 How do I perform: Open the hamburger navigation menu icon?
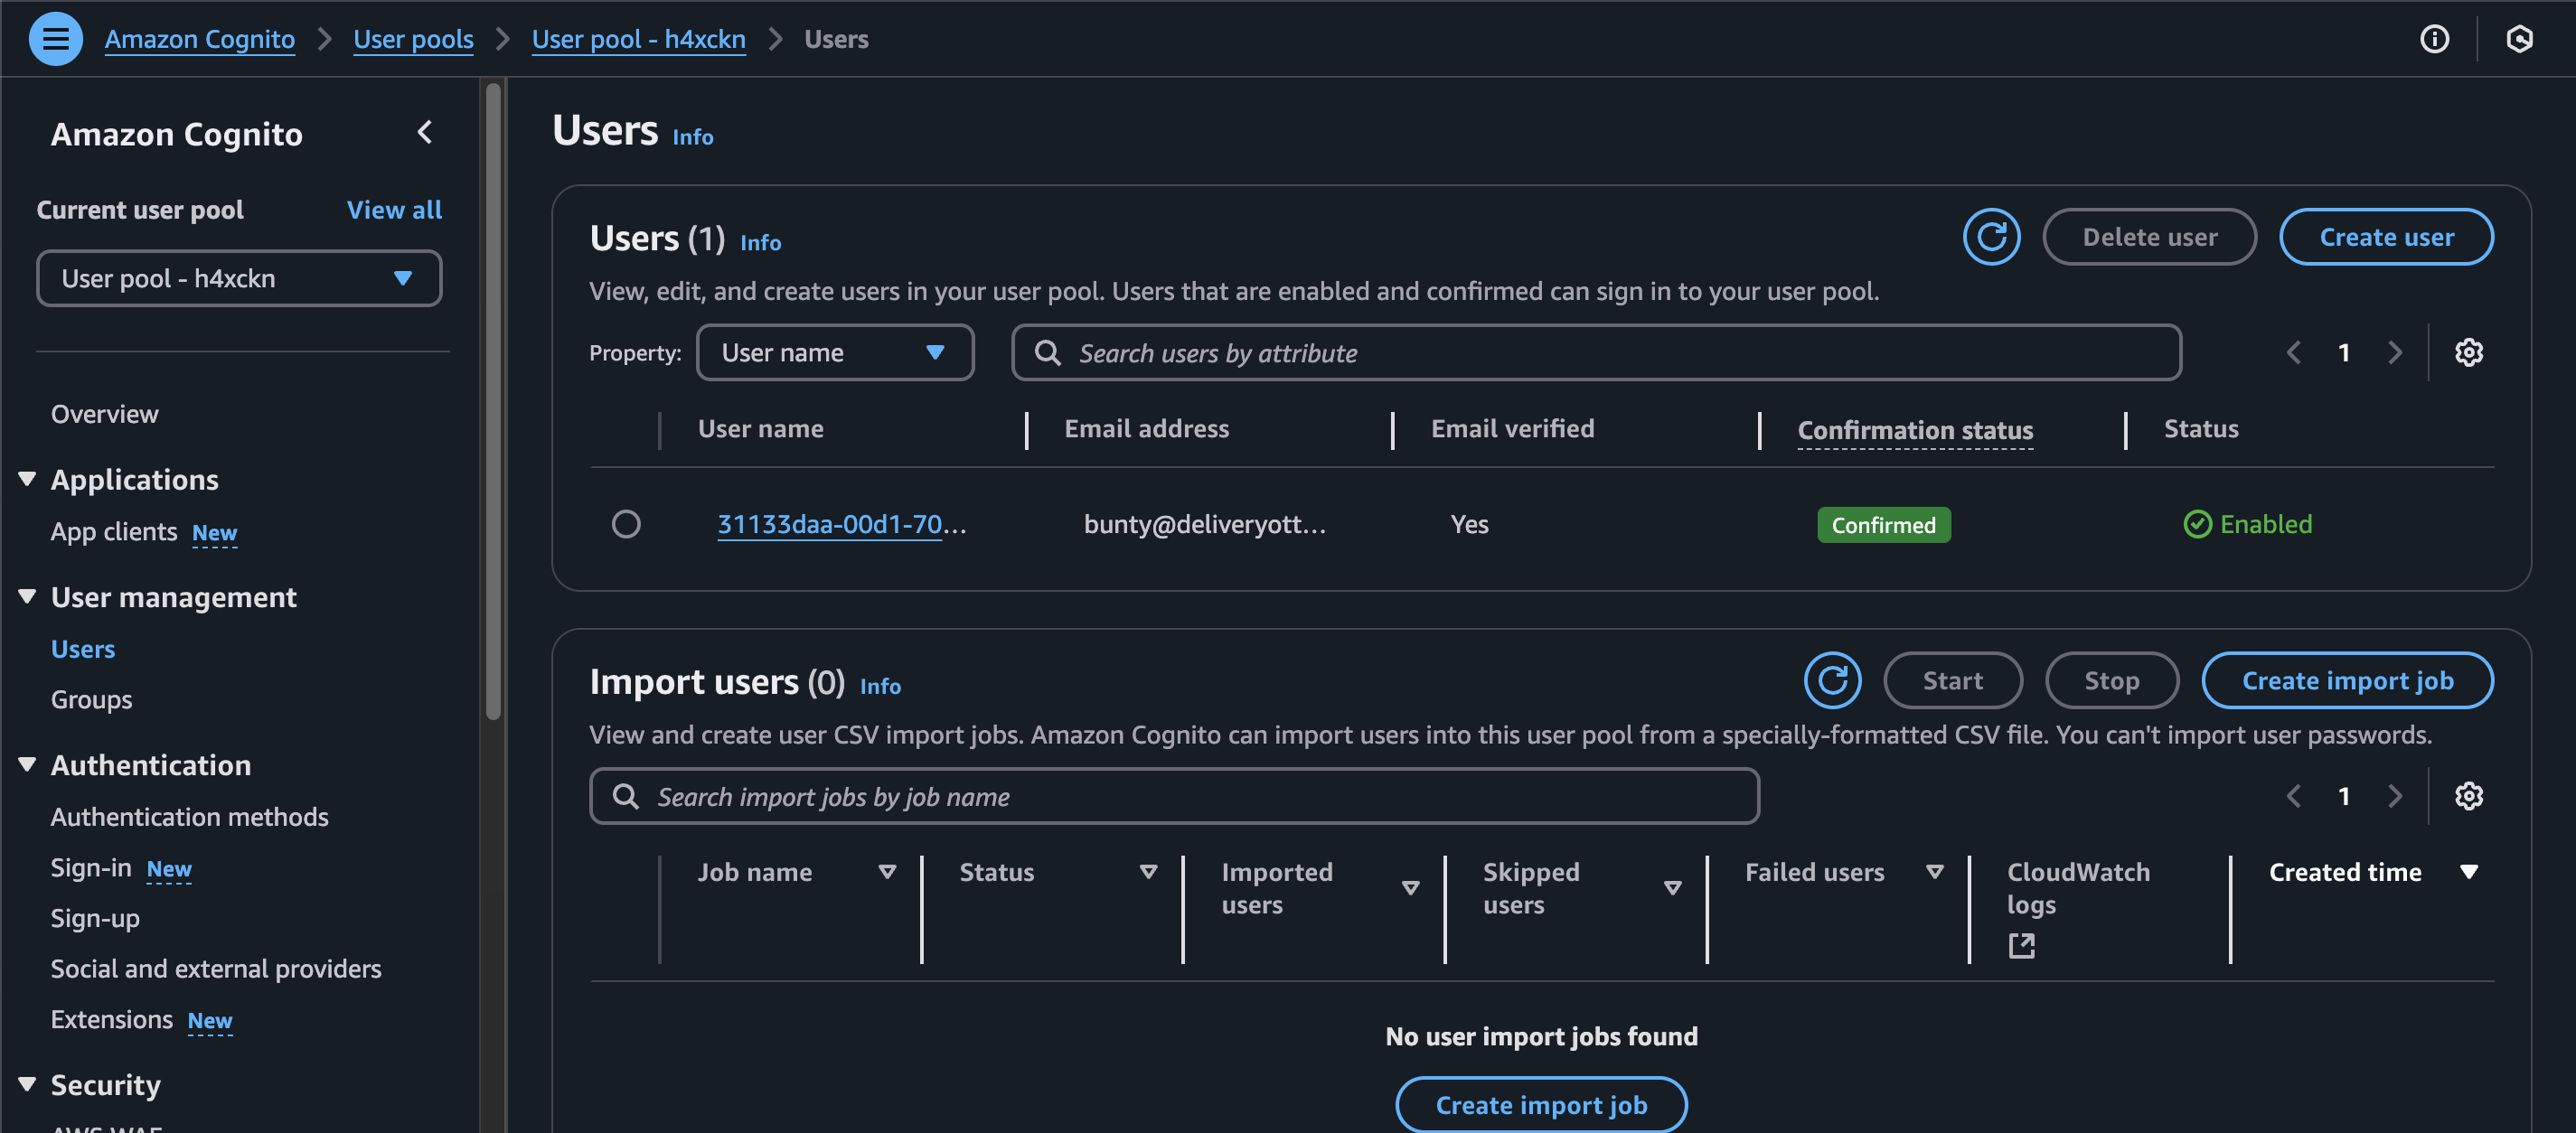pos(55,39)
